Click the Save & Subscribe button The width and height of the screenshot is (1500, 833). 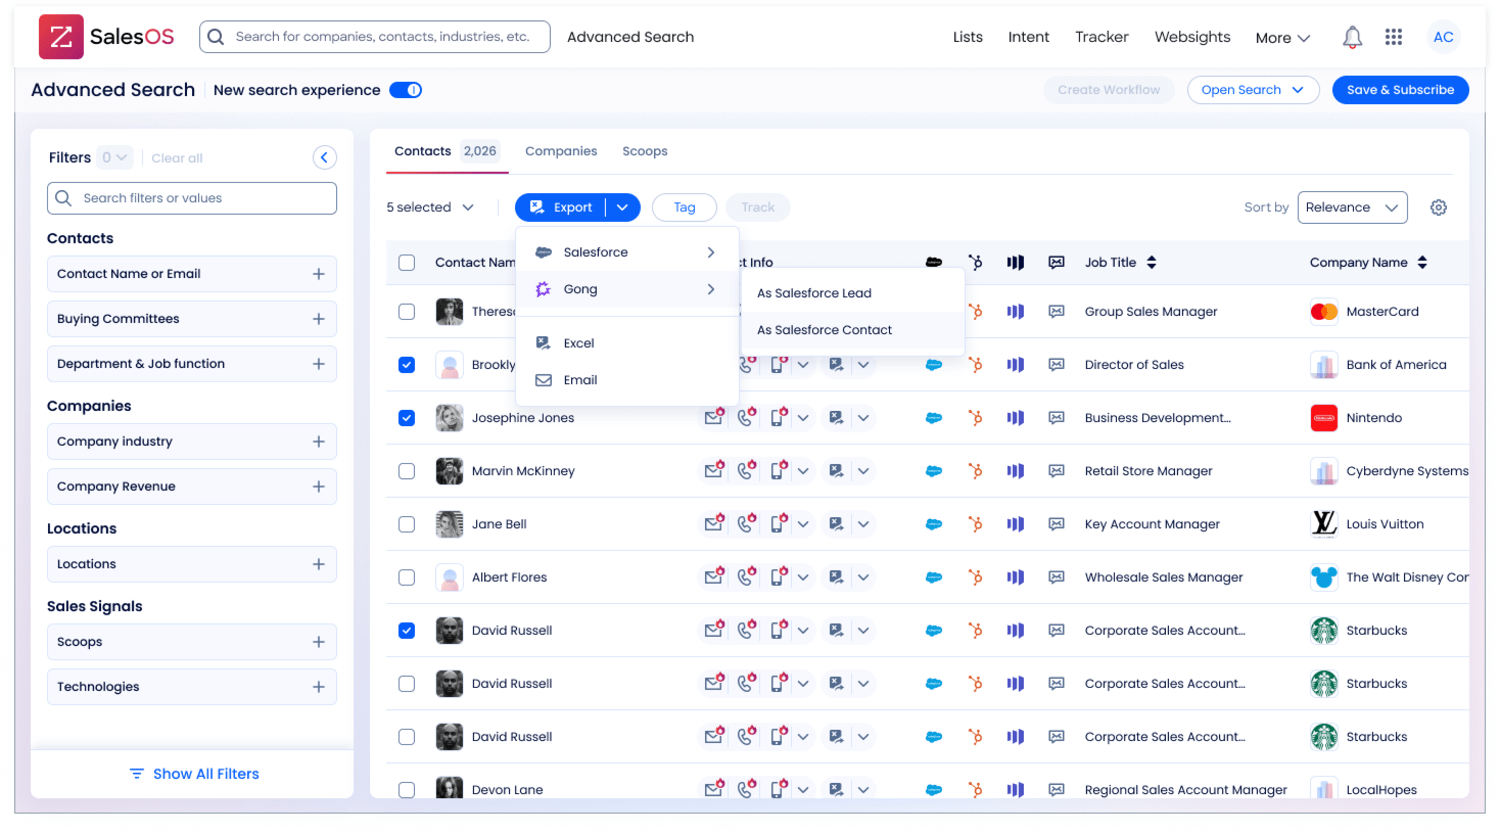pyautogui.click(x=1400, y=90)
